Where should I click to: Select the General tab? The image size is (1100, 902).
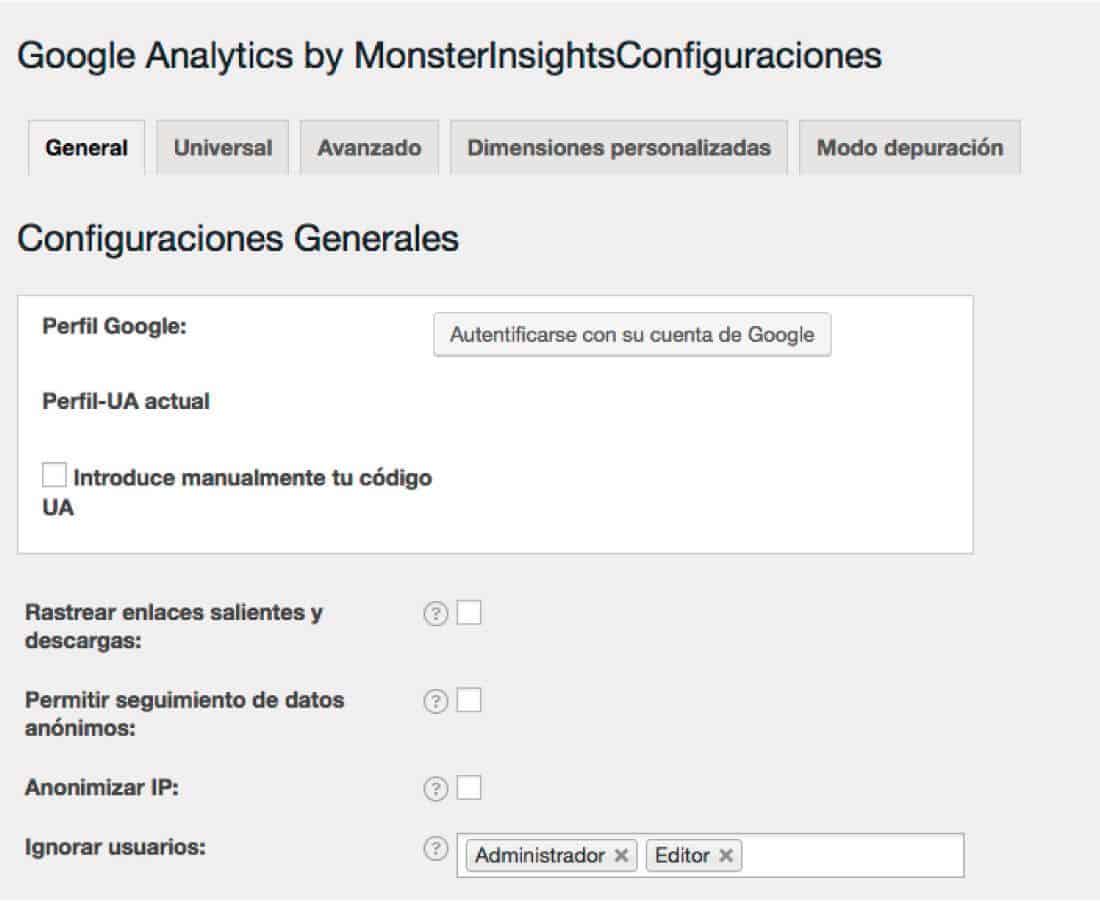(87, 148)
